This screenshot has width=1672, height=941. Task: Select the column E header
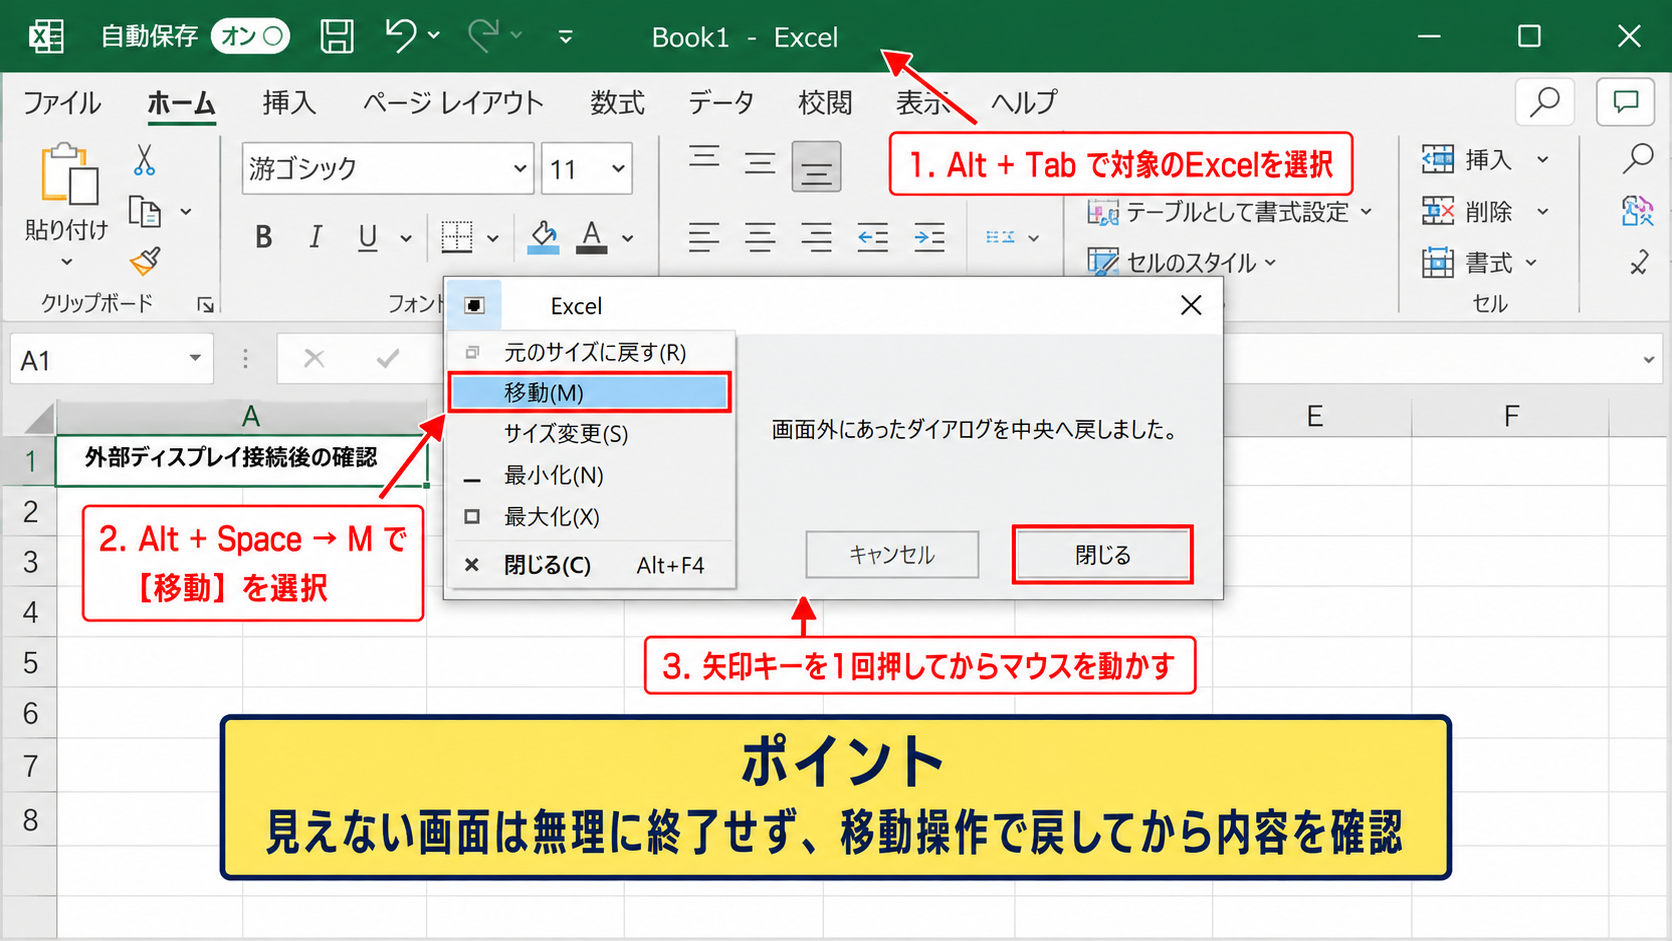click(1314, 416)
